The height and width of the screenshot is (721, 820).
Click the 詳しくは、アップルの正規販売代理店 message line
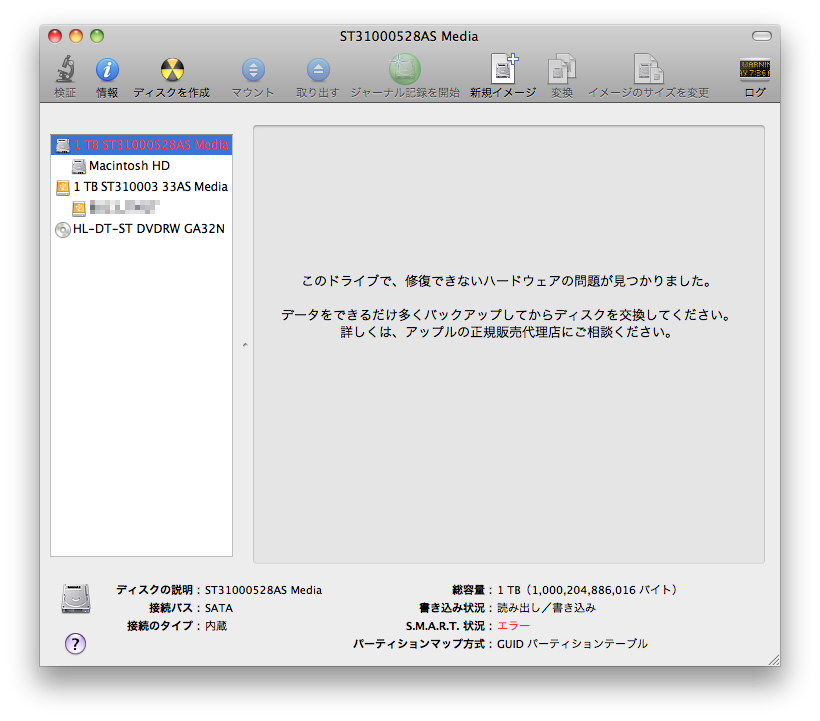pos(506,332)
